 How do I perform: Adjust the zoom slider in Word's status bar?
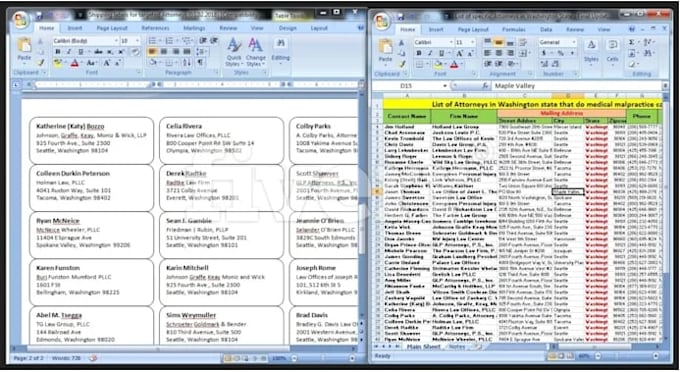point(323,358)
